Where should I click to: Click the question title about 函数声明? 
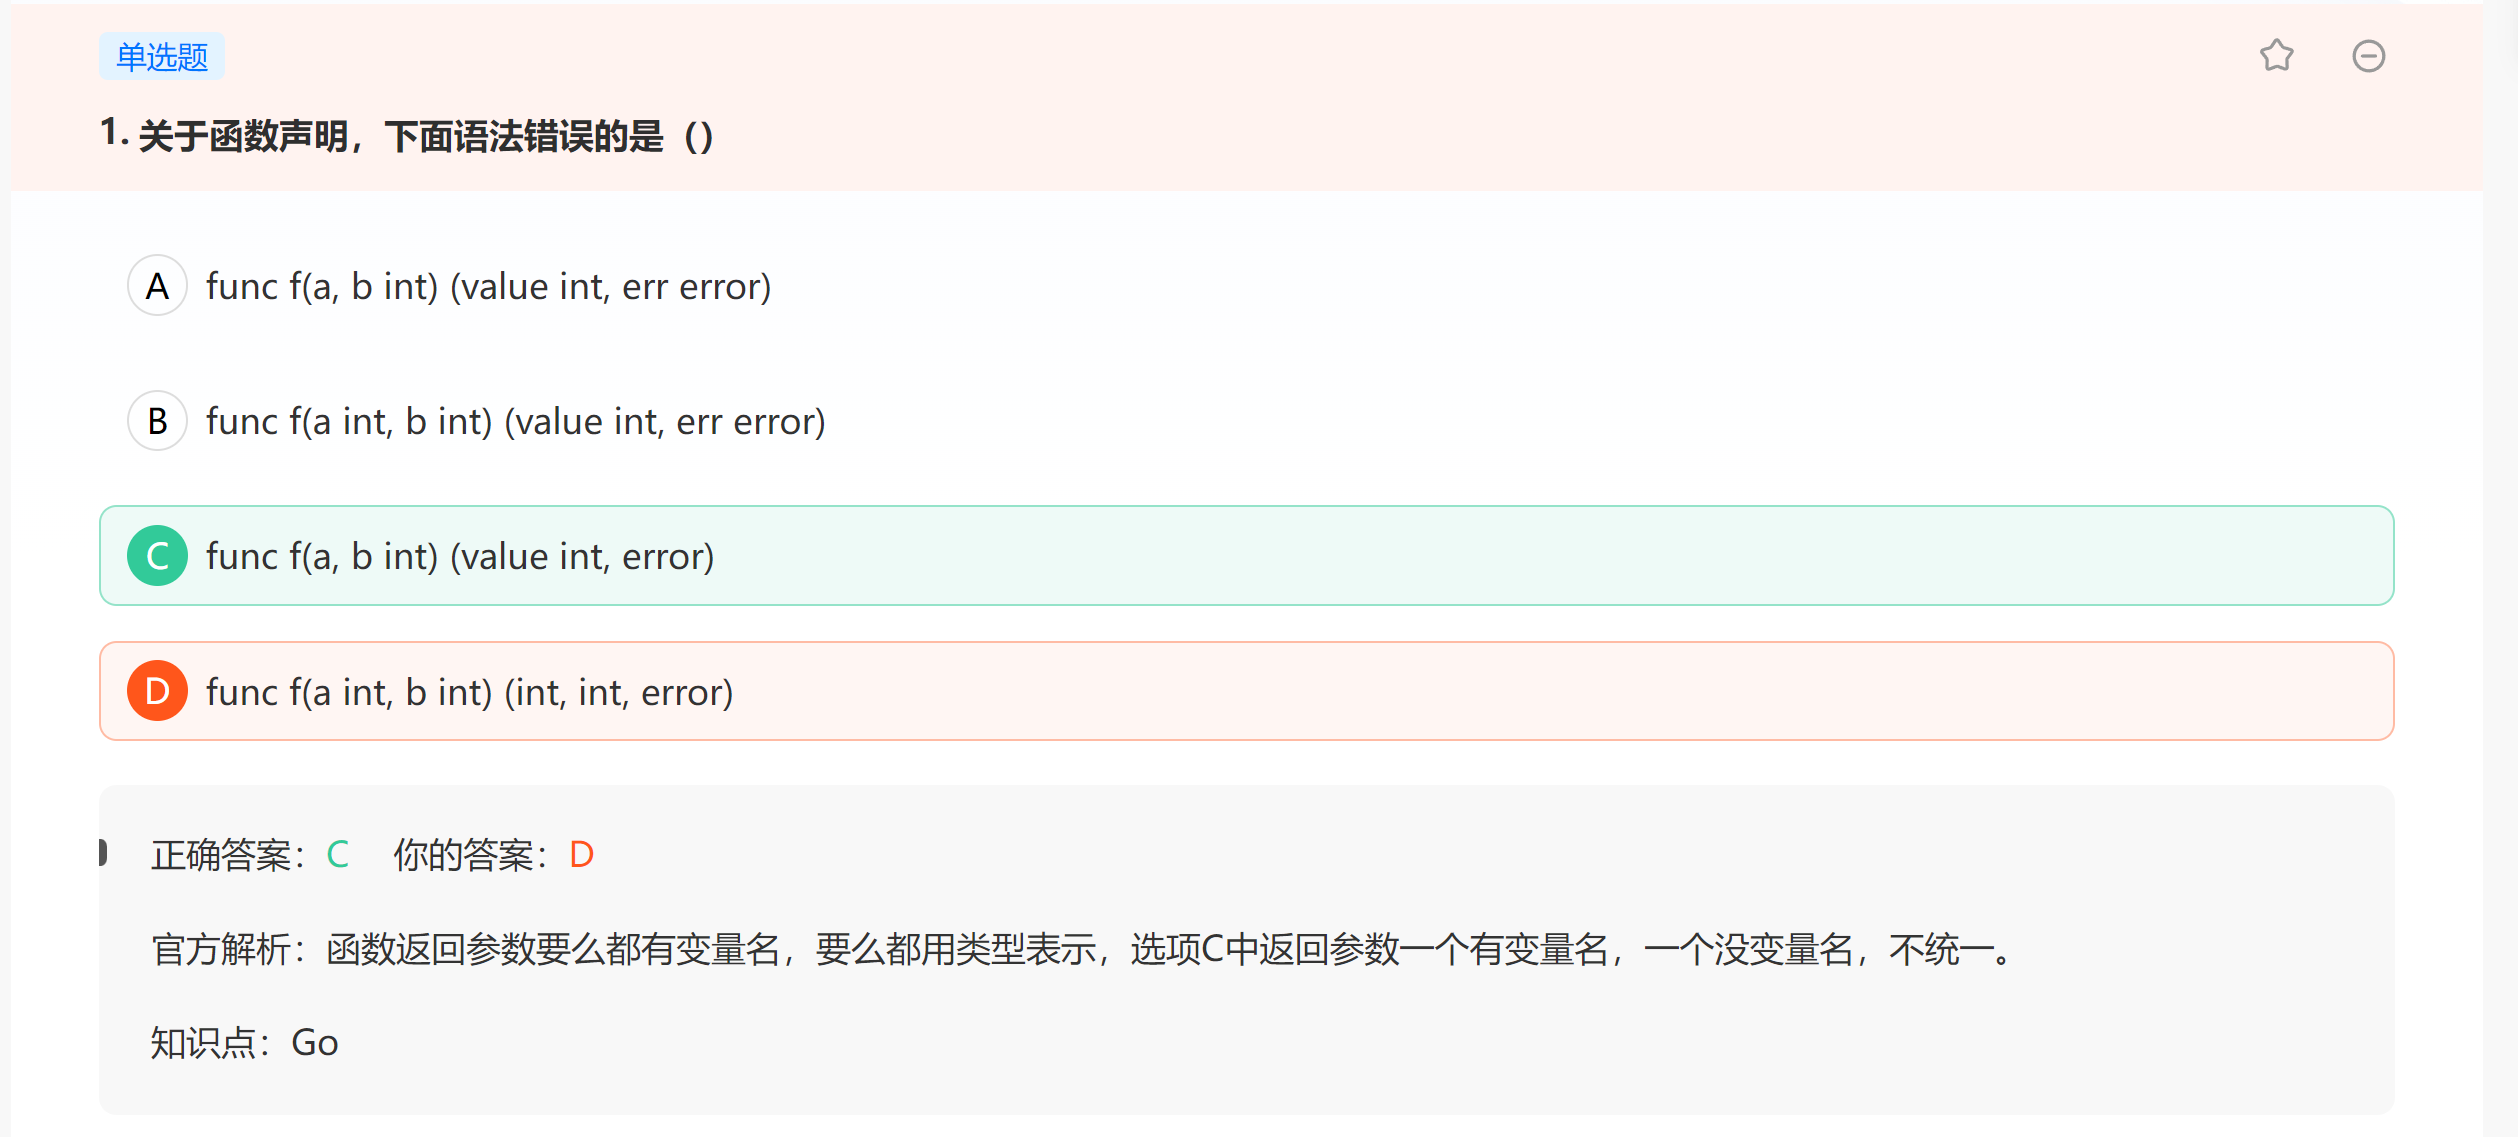click(x=406, y=135)
